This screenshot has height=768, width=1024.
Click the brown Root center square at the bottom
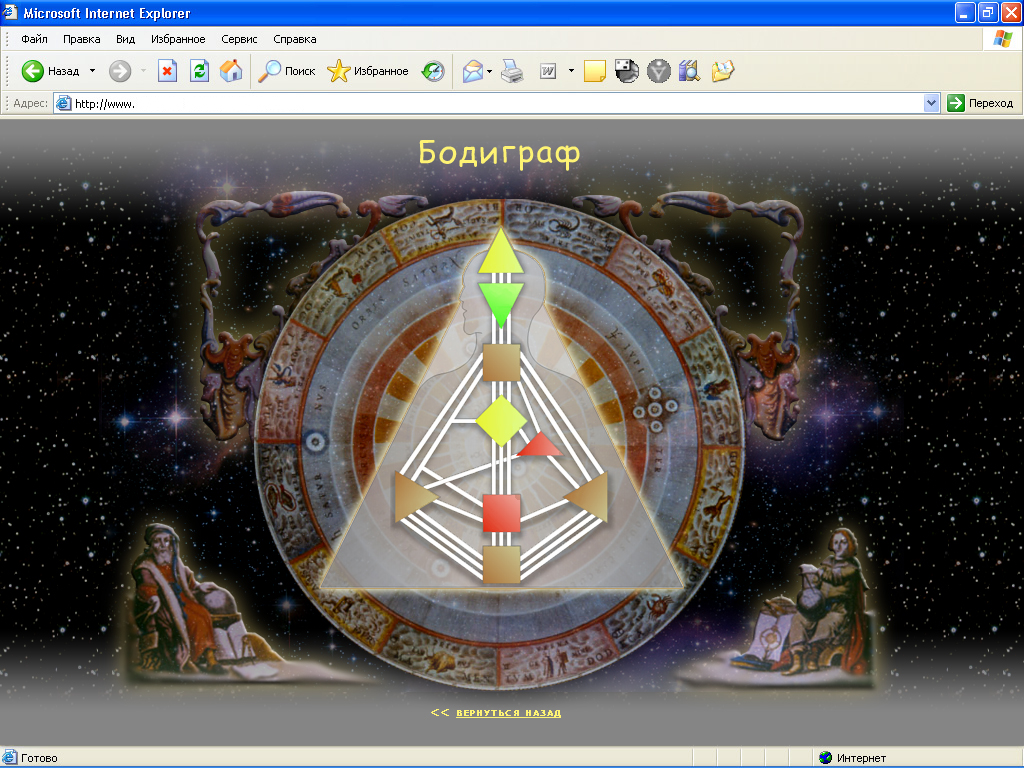pyautogui.click(x=501, y=564)
